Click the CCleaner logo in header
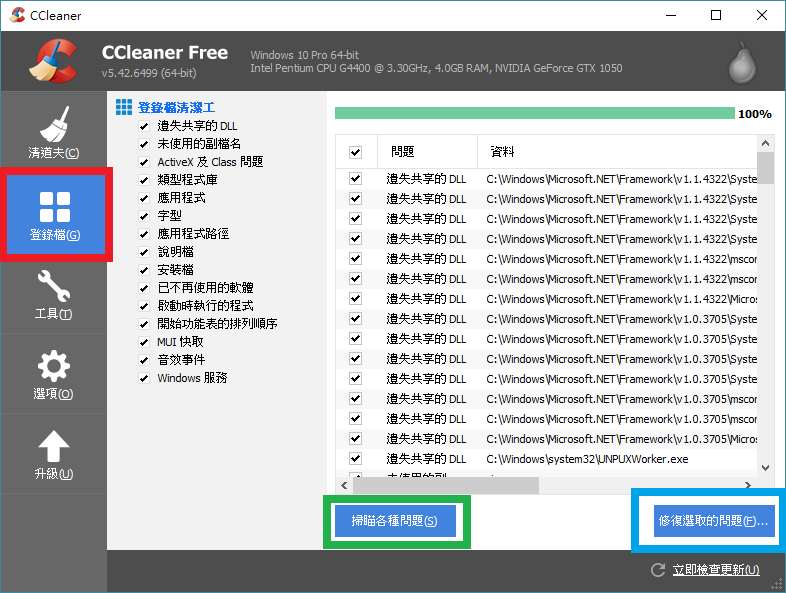This screenshot has width=786, height=593. click(53, 61)
